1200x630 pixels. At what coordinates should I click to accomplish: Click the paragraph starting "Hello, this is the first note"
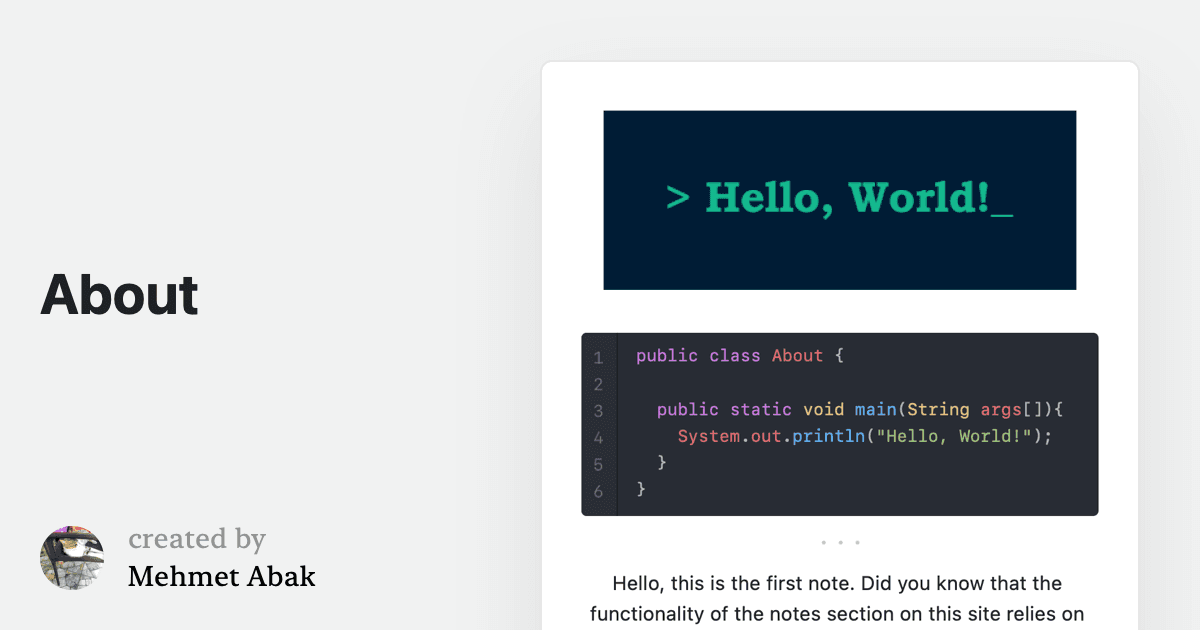(837, 598)
